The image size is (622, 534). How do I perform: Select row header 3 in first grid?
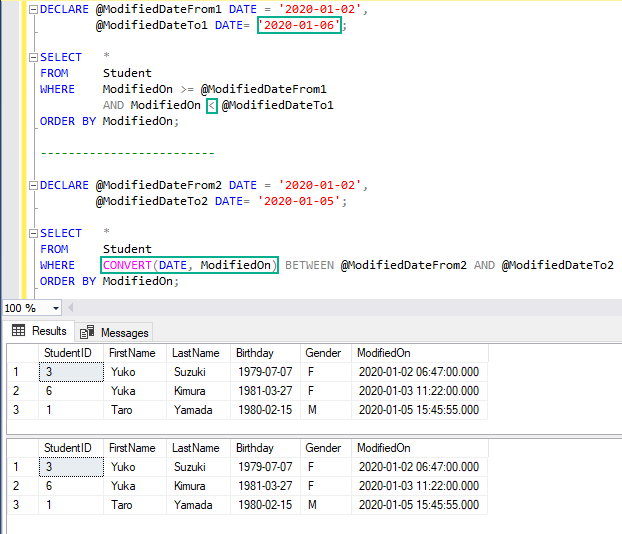23,410
